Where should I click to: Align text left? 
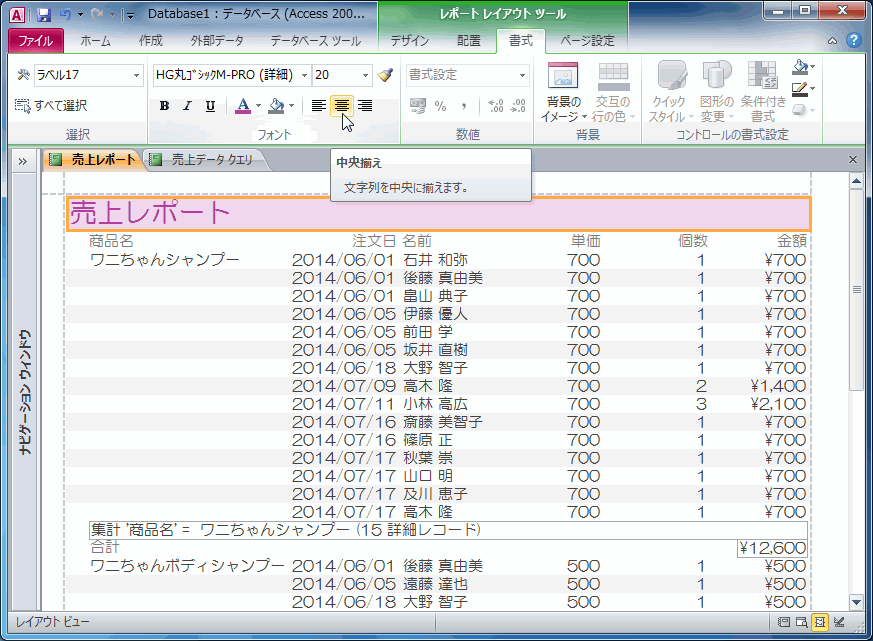coord(318,106)
